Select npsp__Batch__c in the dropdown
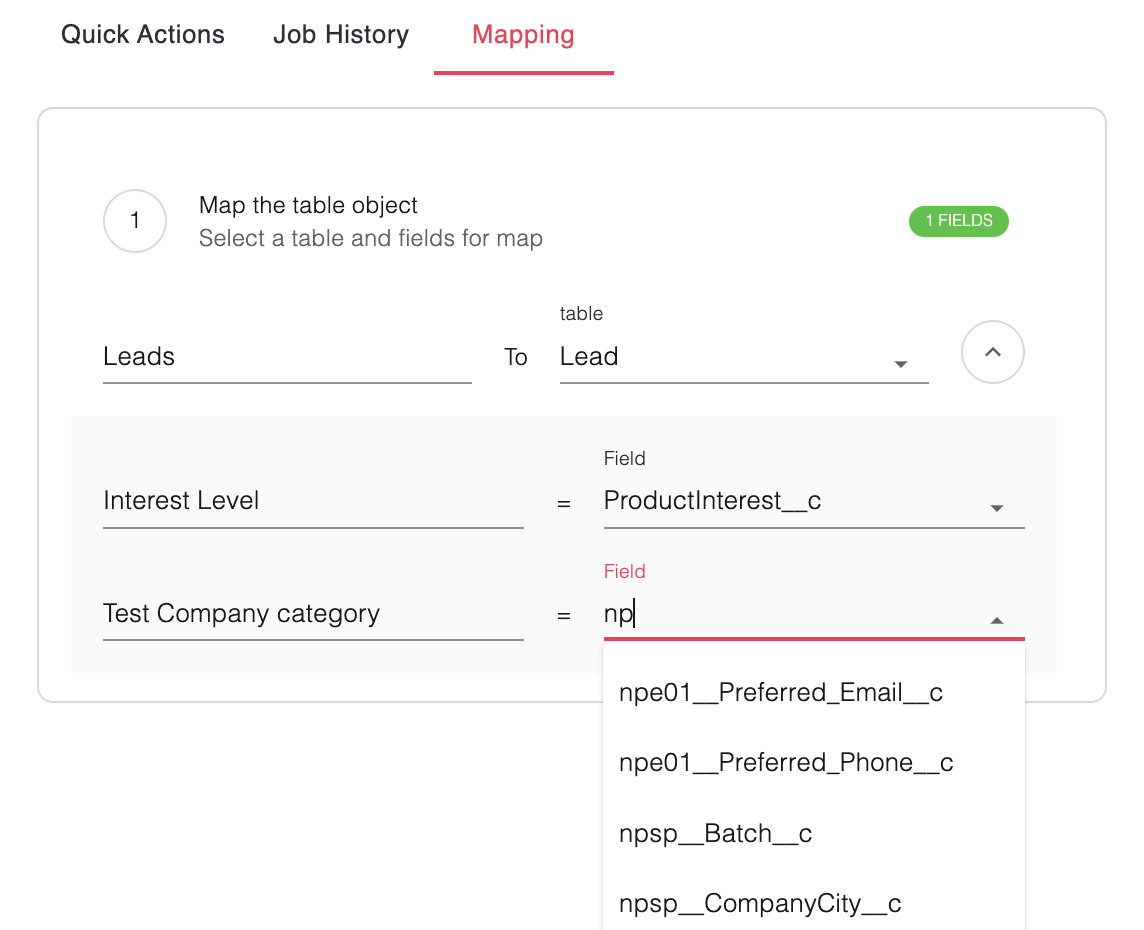Image resolution: width=1144 pixels, height=930 pixels. [x=716, y=833]
